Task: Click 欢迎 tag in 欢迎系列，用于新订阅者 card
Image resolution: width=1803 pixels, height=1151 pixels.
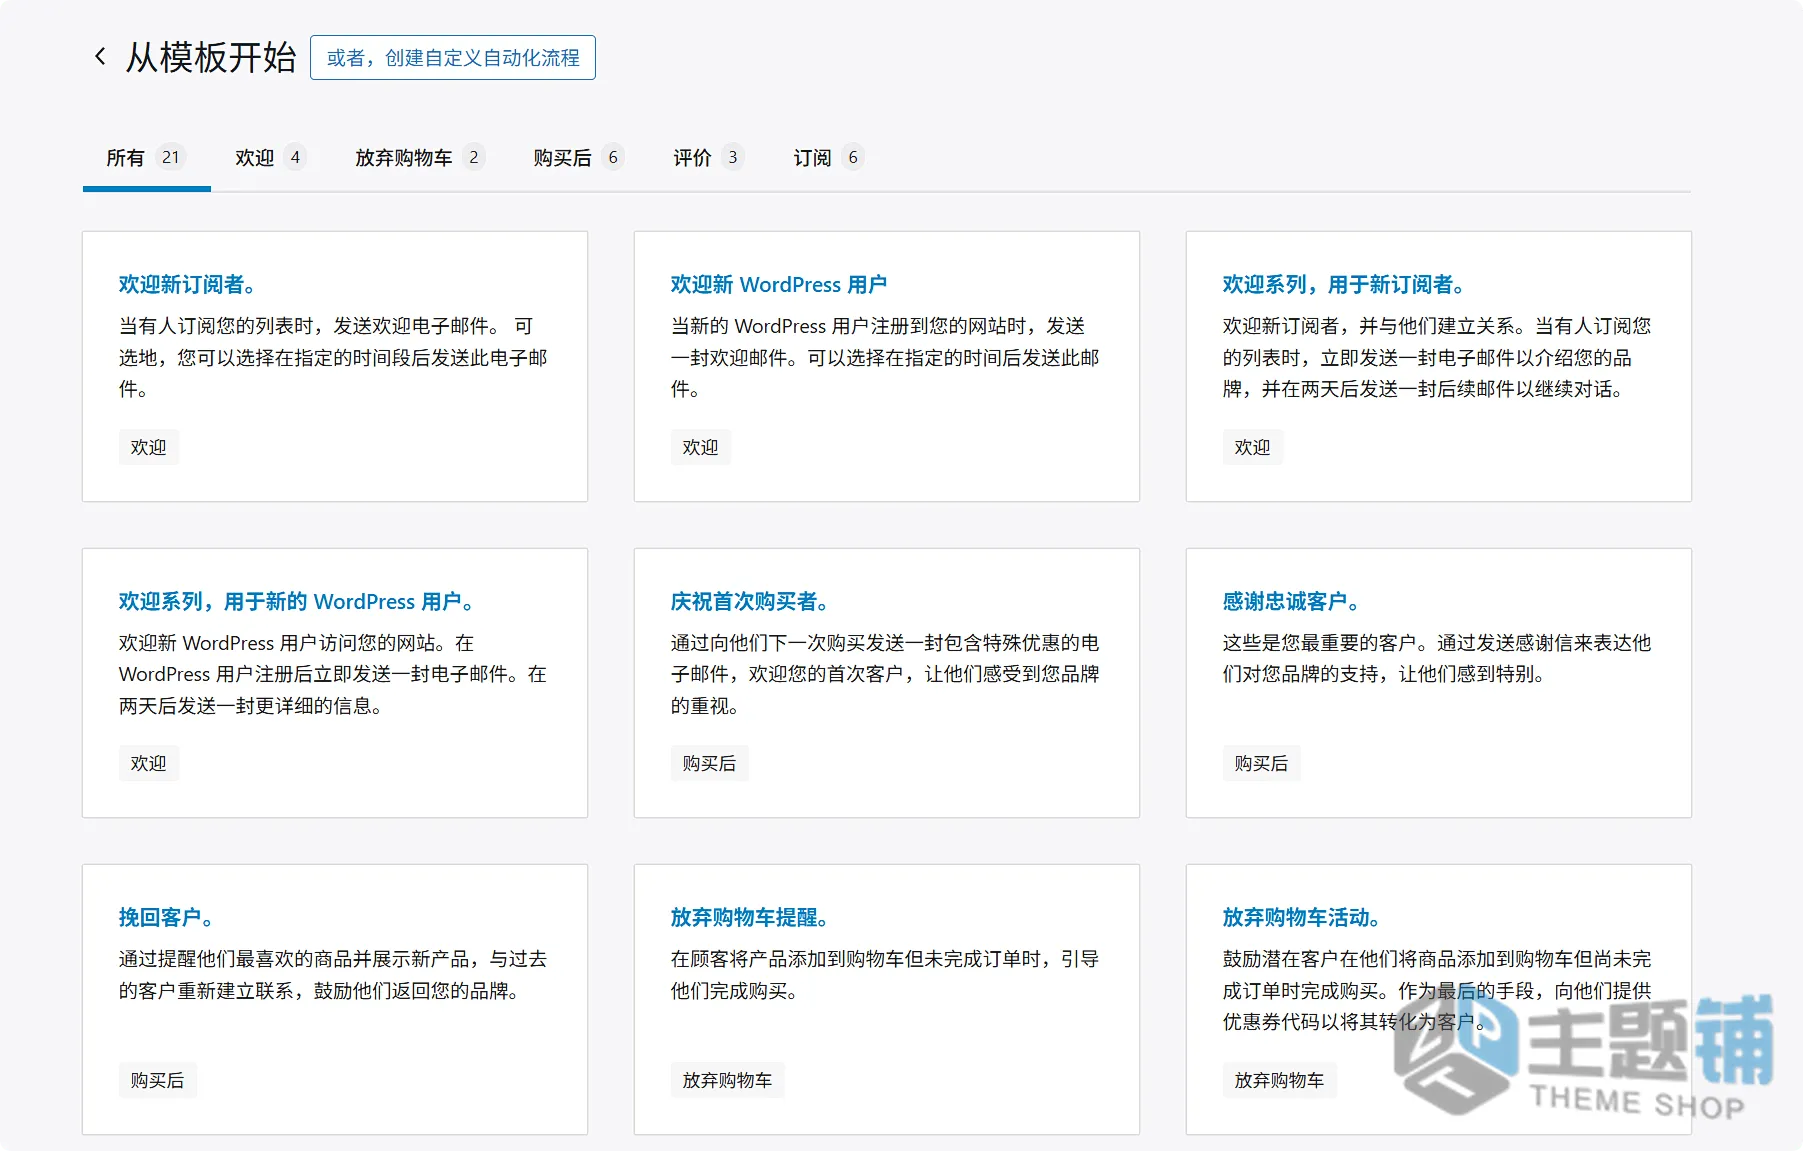Action: pyautogui.click(x=1253, y=447)
